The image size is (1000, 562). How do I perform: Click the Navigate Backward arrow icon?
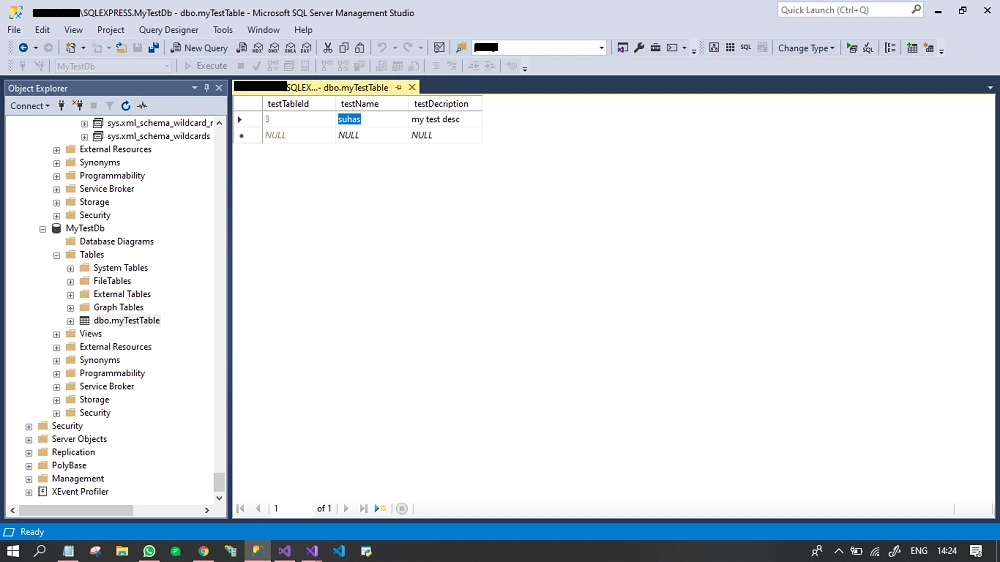(24, 48)
